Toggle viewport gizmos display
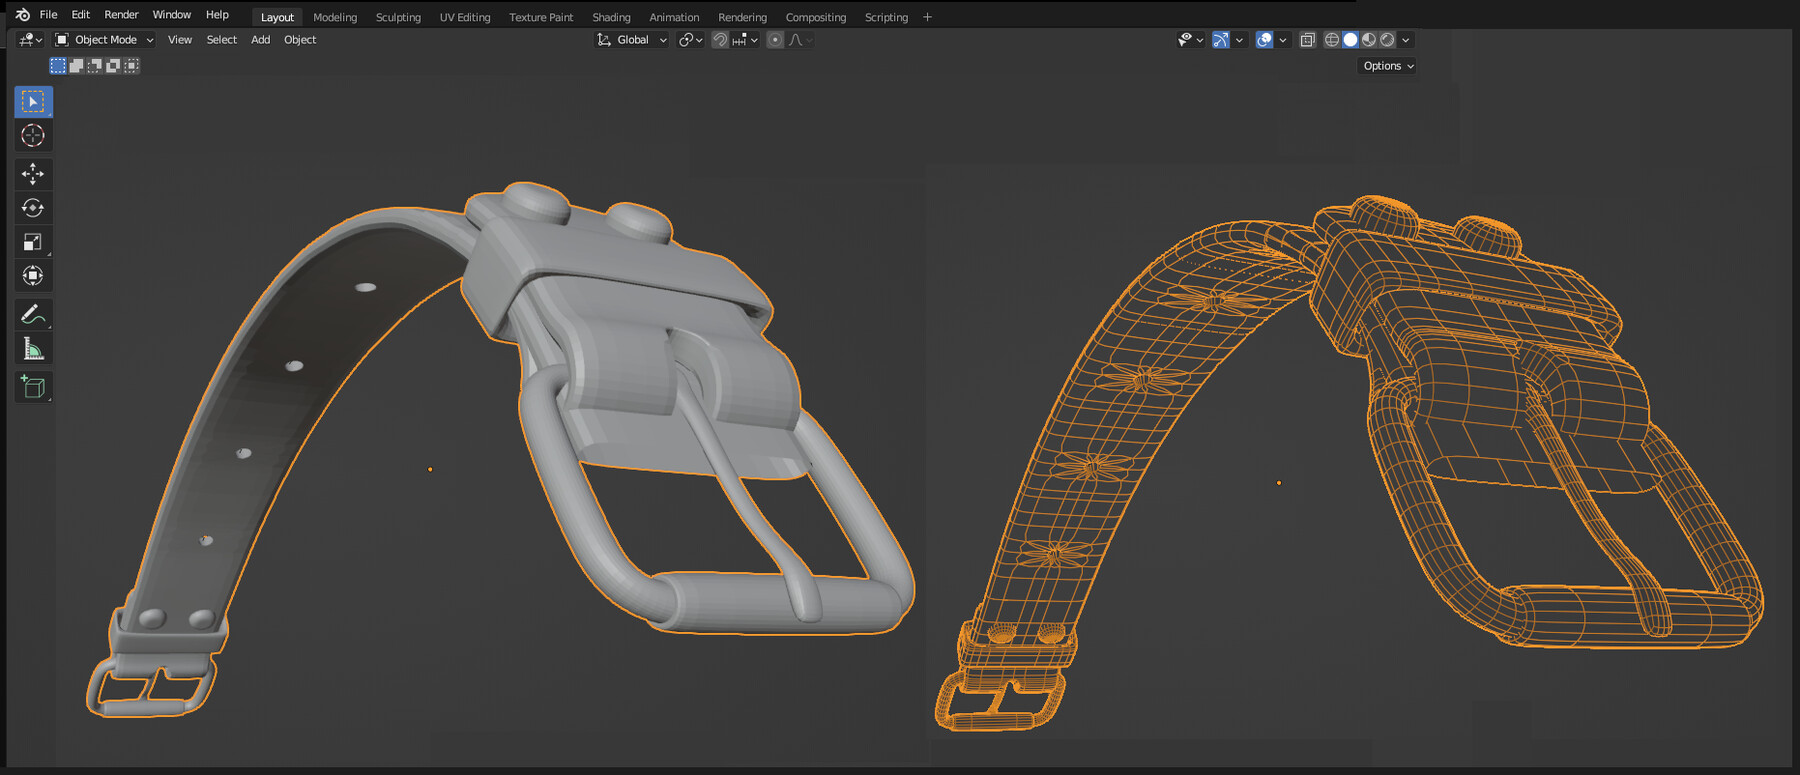1800x775 pixels. pyautogui.click(x=1220, y=40)
